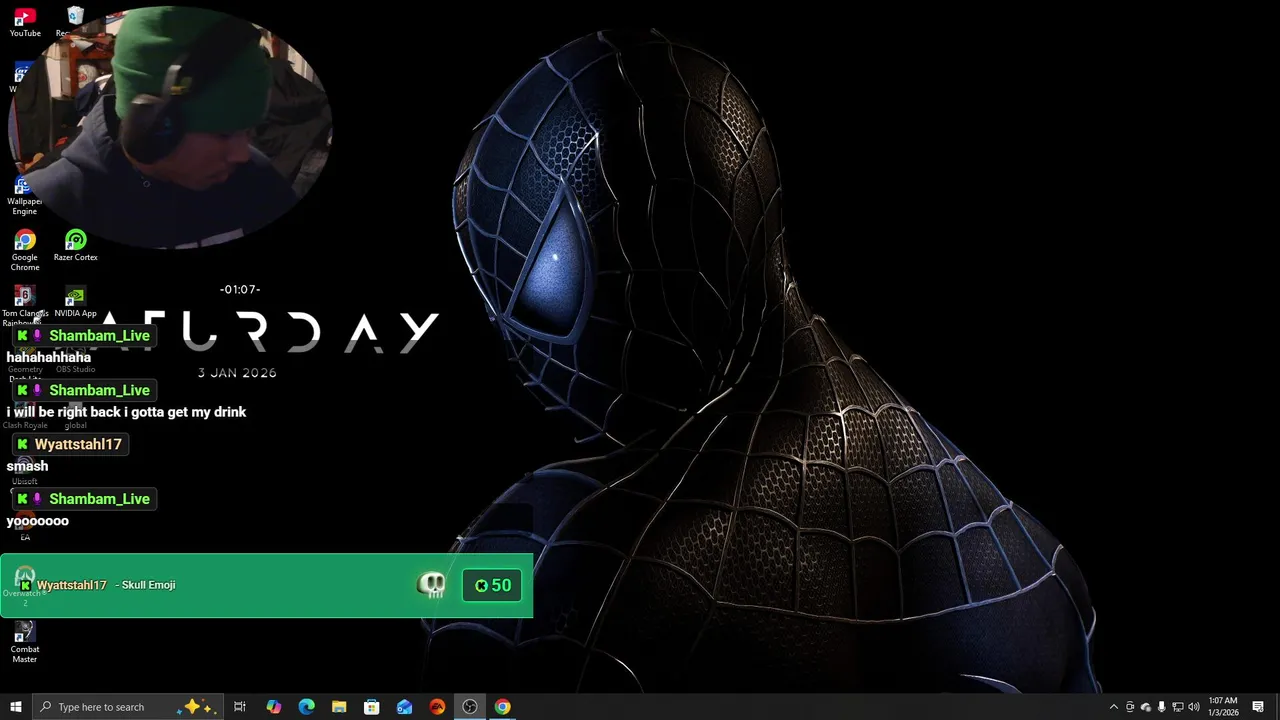Click Wyattstahl17 in the green alert banner
Viewport: 1280px width, 720px height.
pyautogui.click(x=71, y=585)
